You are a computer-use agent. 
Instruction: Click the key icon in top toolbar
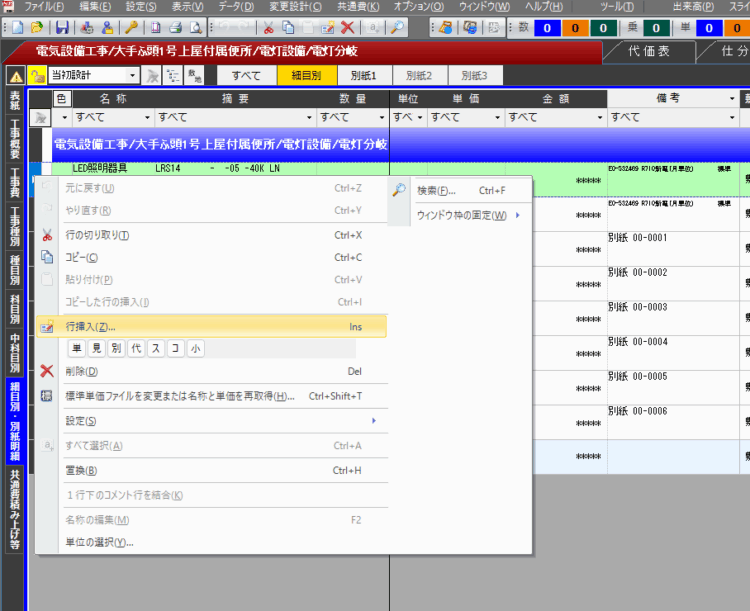pyautogui.click(x=131, y=28)
